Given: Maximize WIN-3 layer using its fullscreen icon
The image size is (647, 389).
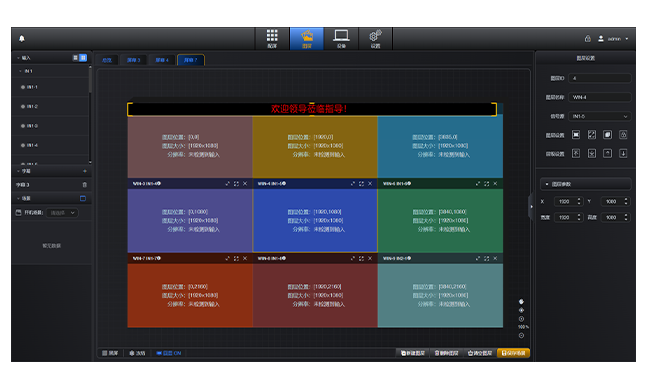Looking at the screenshot, I should tap(236, 184).
